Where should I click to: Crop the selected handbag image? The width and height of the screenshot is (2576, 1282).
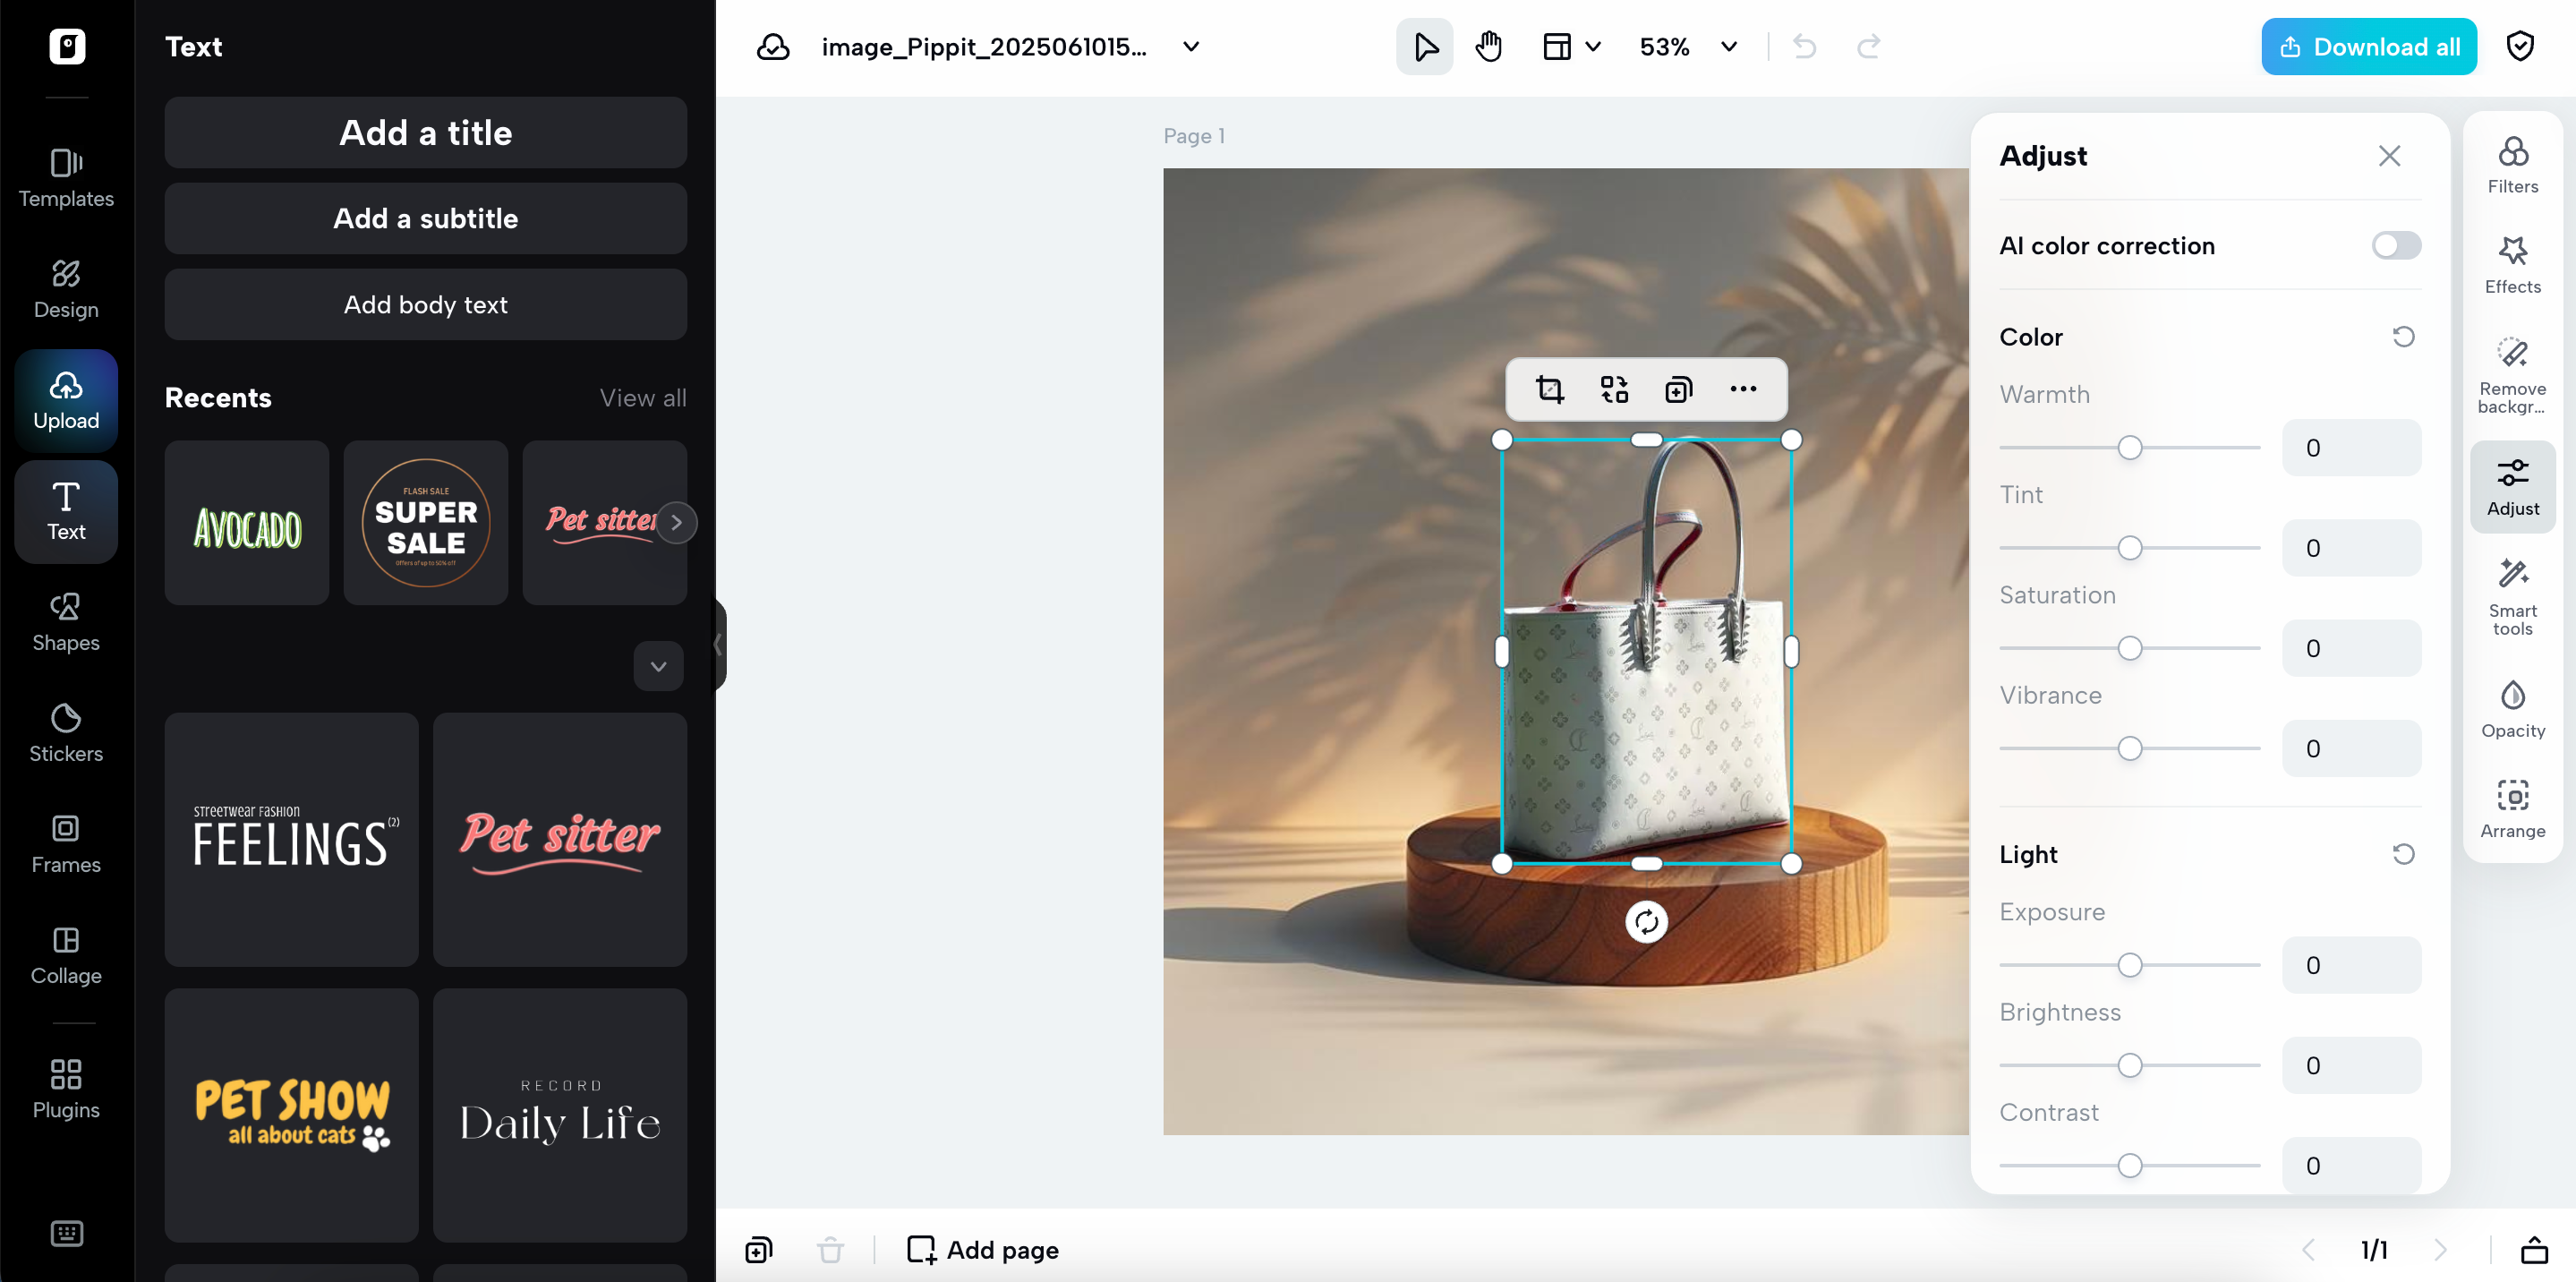(x=1550, y=389)
